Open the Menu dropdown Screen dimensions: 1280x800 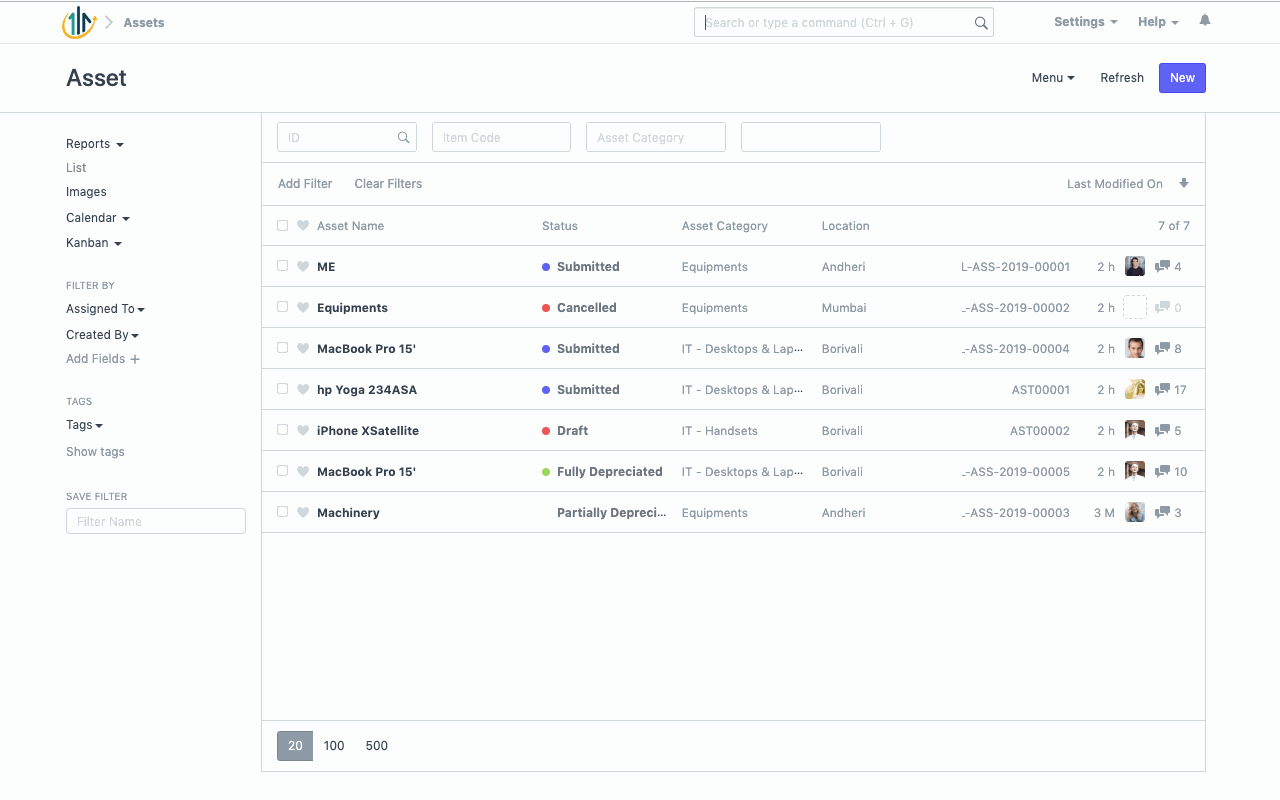tap(1053, 78)
